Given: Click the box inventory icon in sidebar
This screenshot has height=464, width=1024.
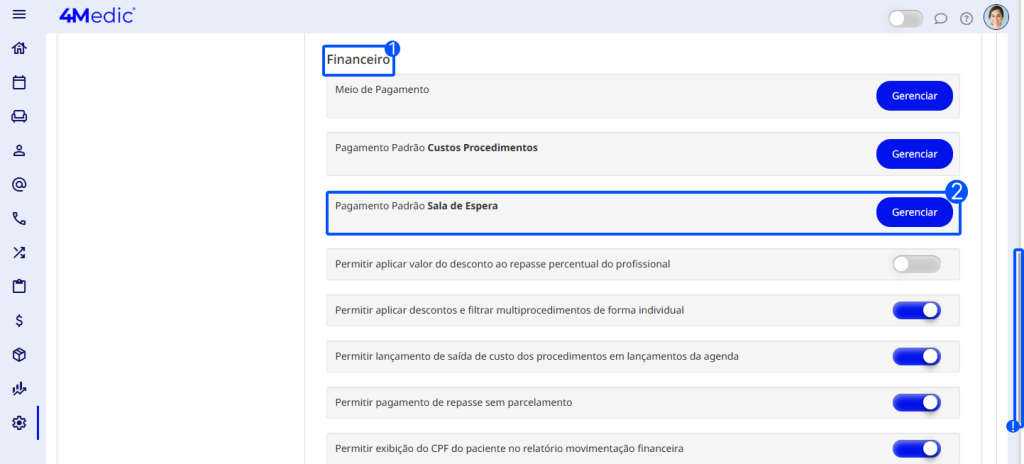Looking at the screenshot, I should [x=19, y=355].
